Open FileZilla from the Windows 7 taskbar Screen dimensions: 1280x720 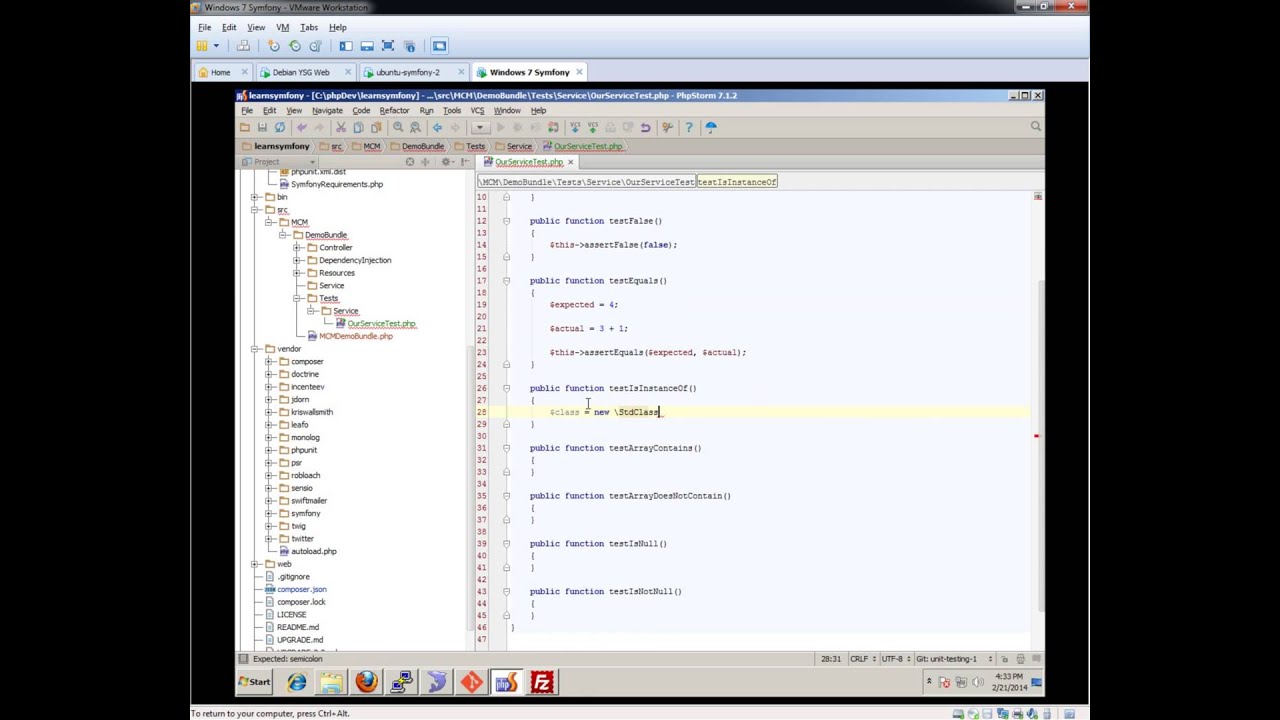[542, 682]
